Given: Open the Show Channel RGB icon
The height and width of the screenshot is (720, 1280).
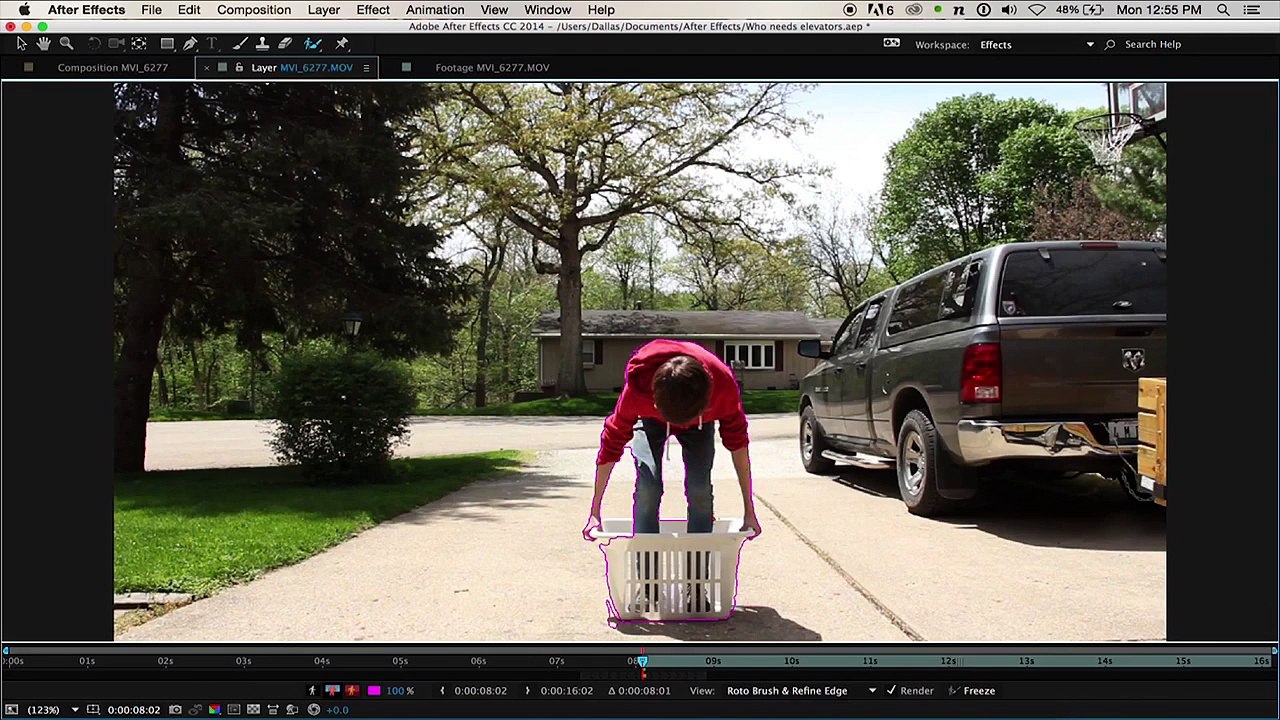Looking at the screenshot, I should pyautogui.click(x=214, y=710).
